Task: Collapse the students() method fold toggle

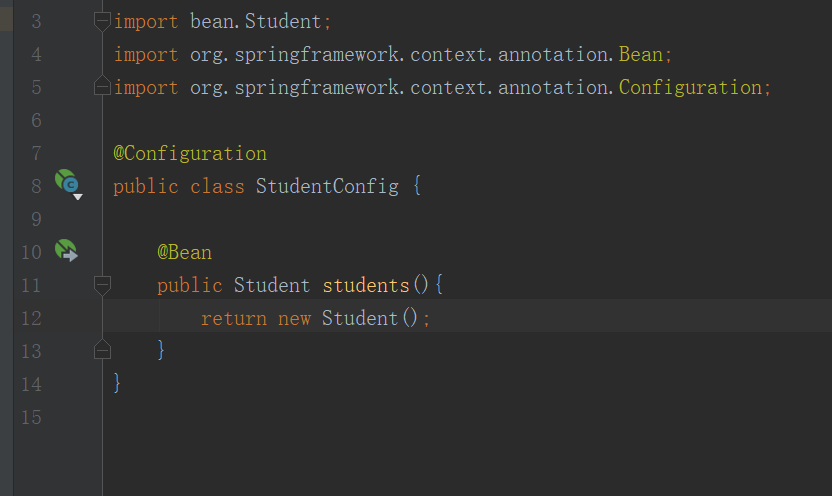Action: click(101, 285)
